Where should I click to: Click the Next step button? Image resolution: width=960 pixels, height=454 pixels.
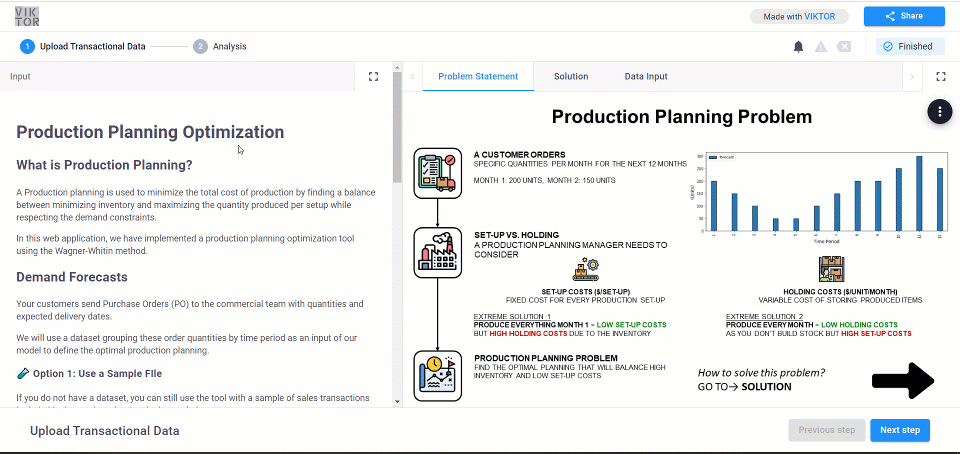(900, 430)
